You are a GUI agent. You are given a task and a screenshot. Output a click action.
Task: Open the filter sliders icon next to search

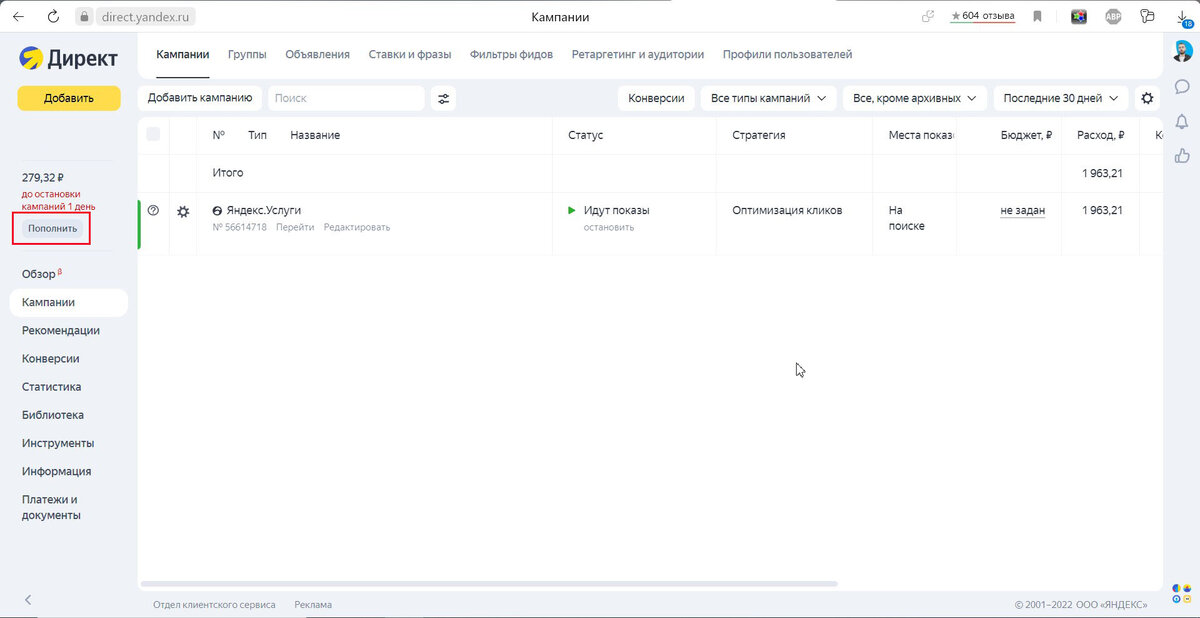tap(444, 98)
